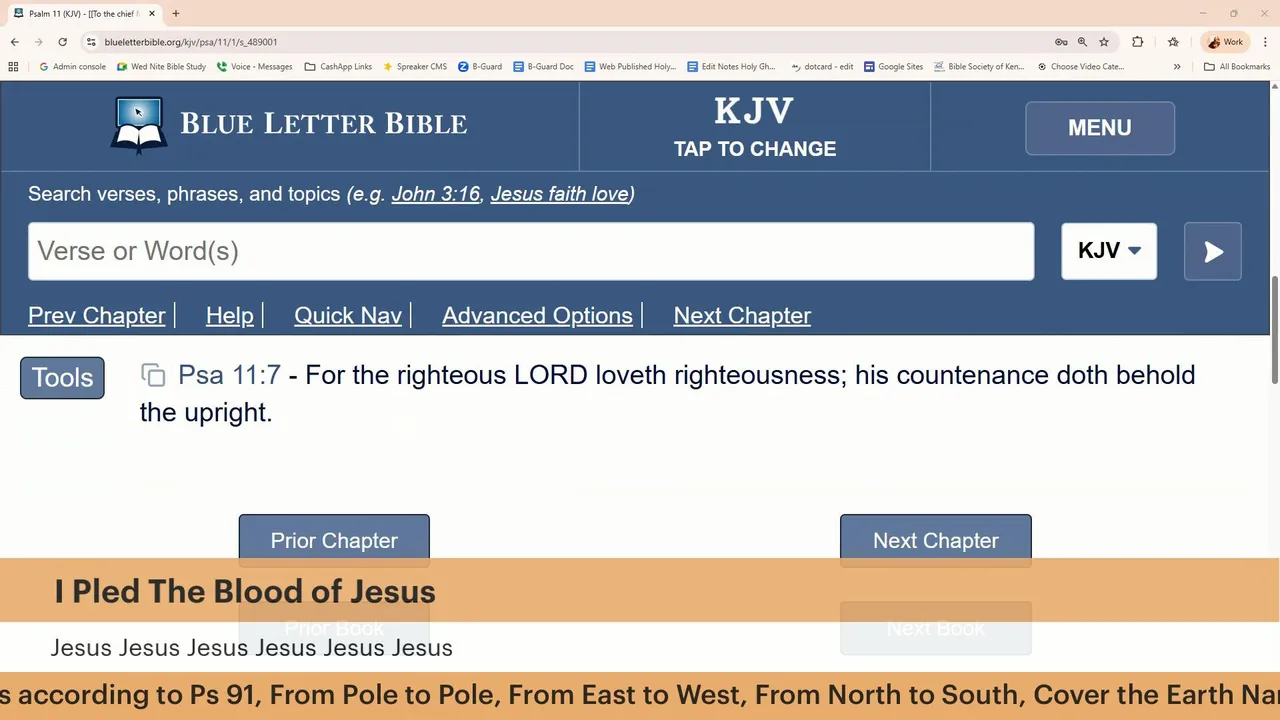Expand the KJV version dropdown beside search

(1109, 251)
